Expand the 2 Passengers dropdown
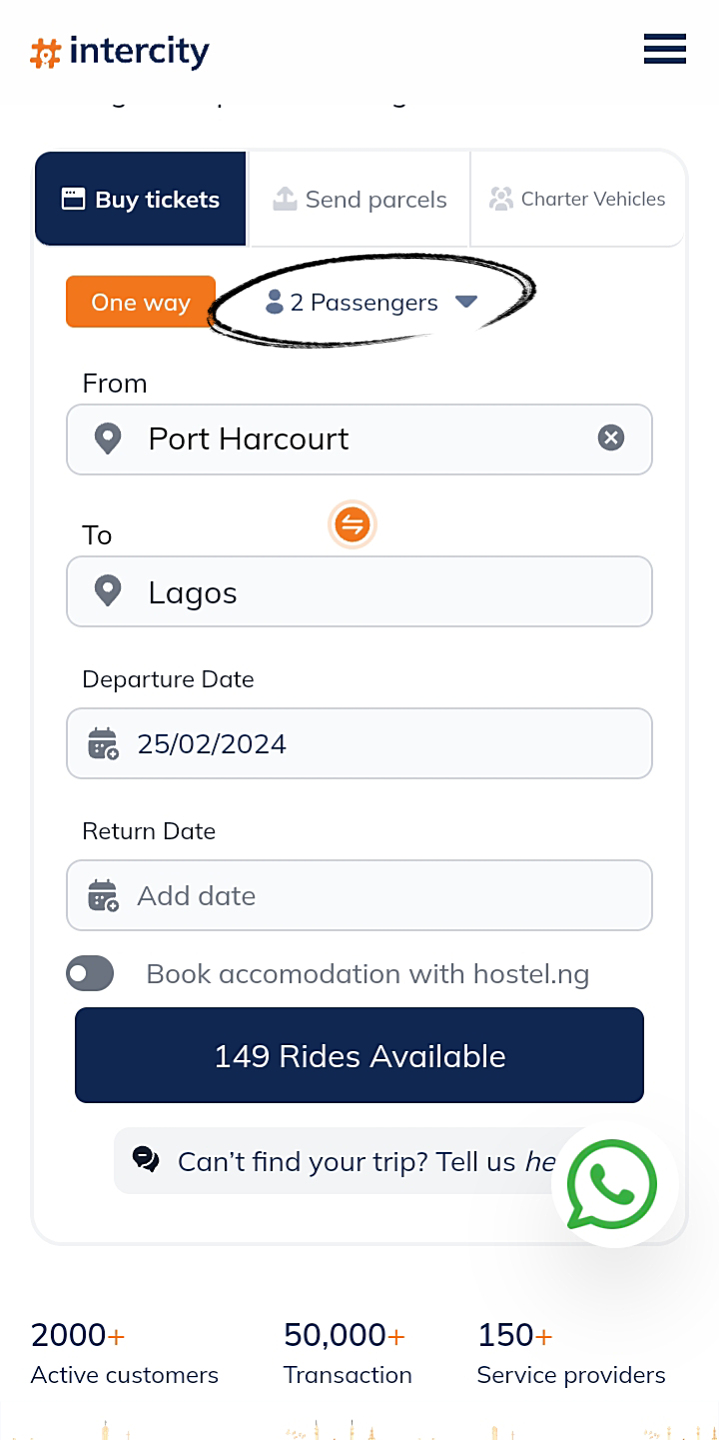Screen dimensions: 719x1440 click(372, 302)
